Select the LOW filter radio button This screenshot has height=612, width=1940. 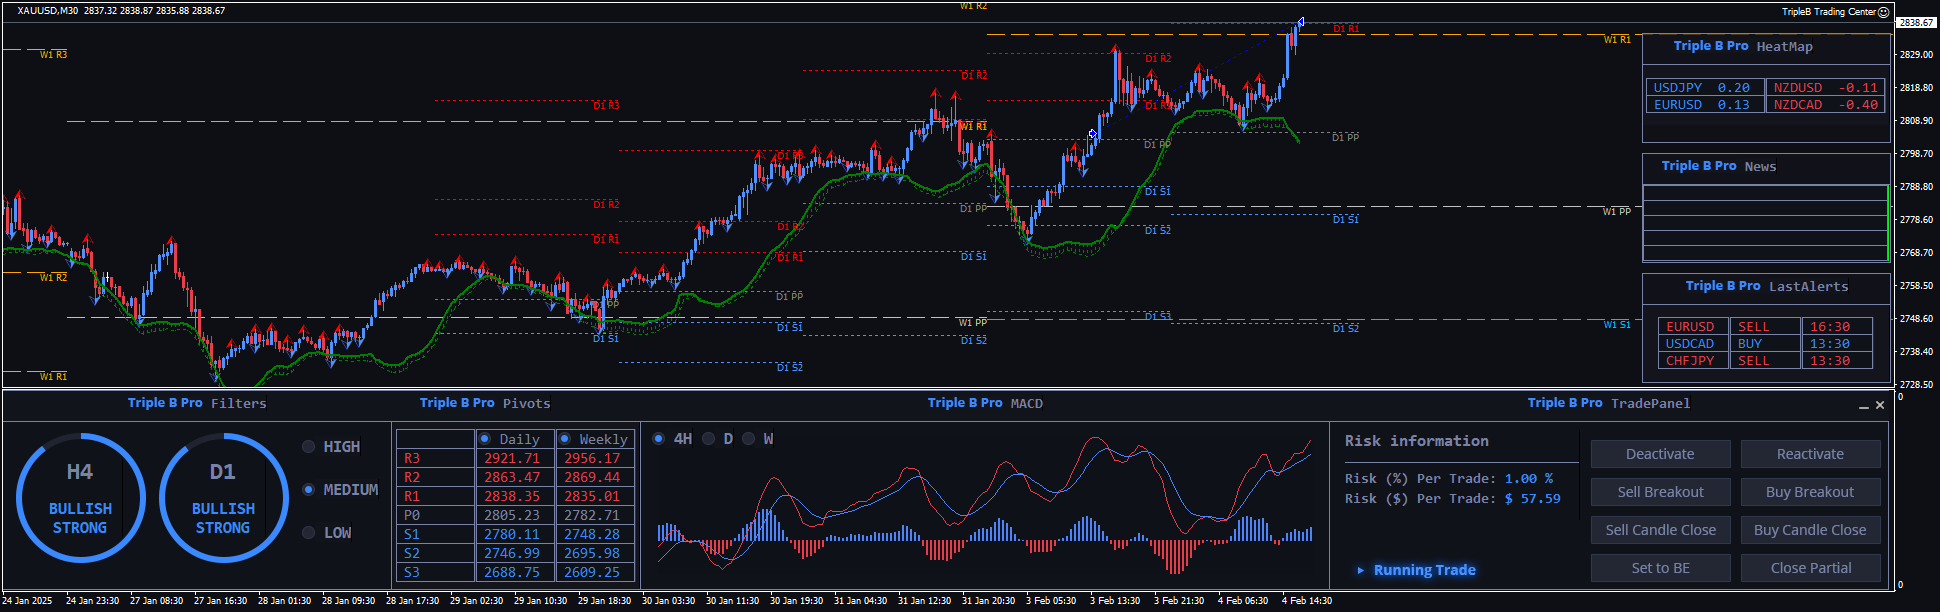coord(308,533)
